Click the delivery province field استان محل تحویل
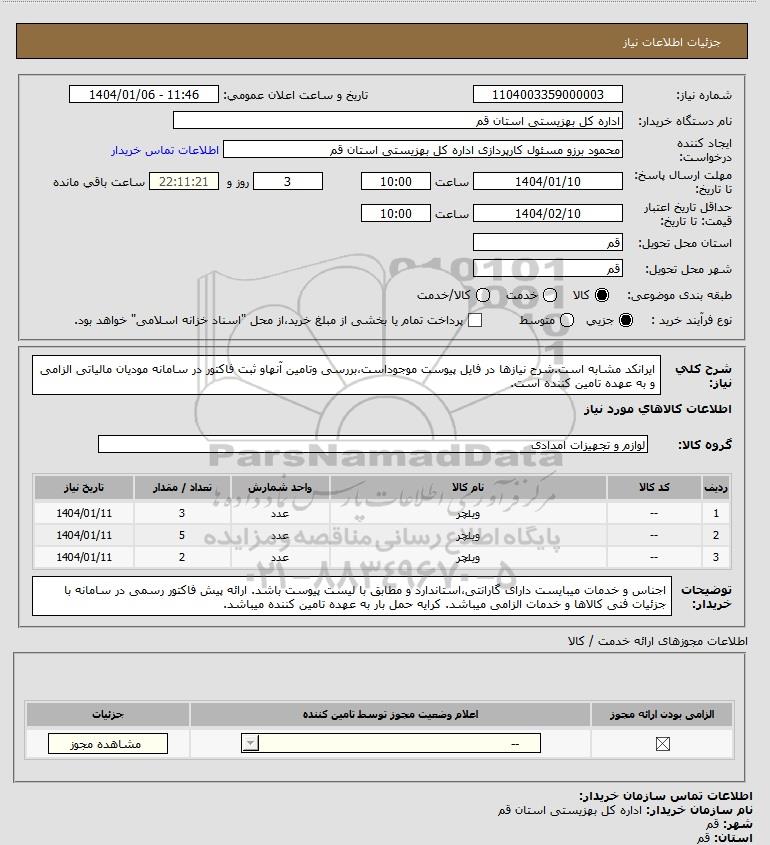Screen dimensions: 770x845 point(547,243)
